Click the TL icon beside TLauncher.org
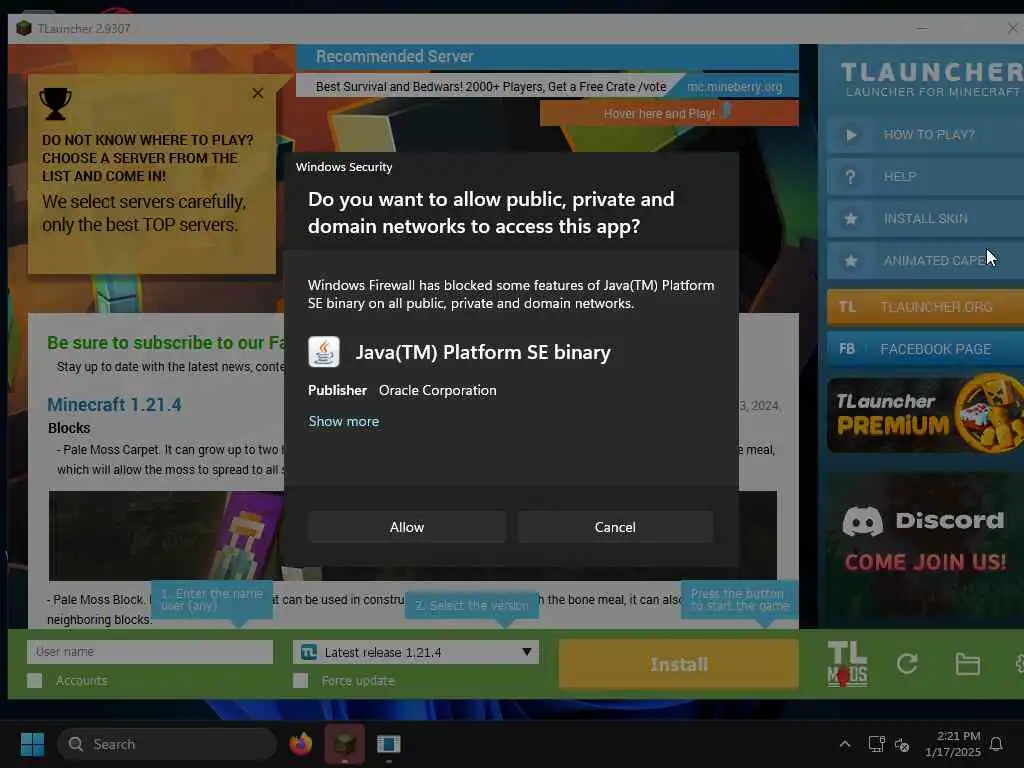The image size is (1024, 768). point(848,307)
